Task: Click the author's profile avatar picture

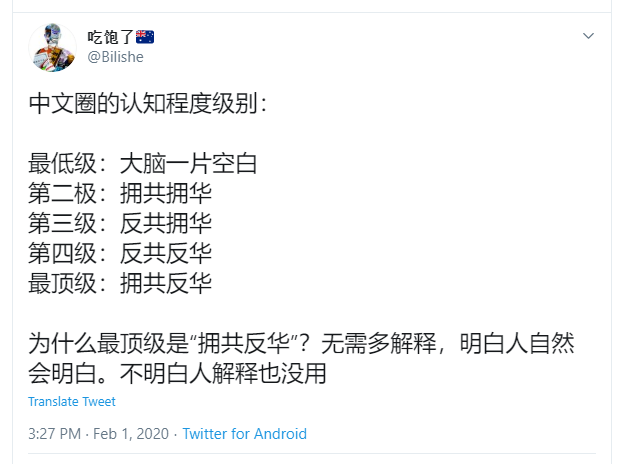Action: point(52,48)
